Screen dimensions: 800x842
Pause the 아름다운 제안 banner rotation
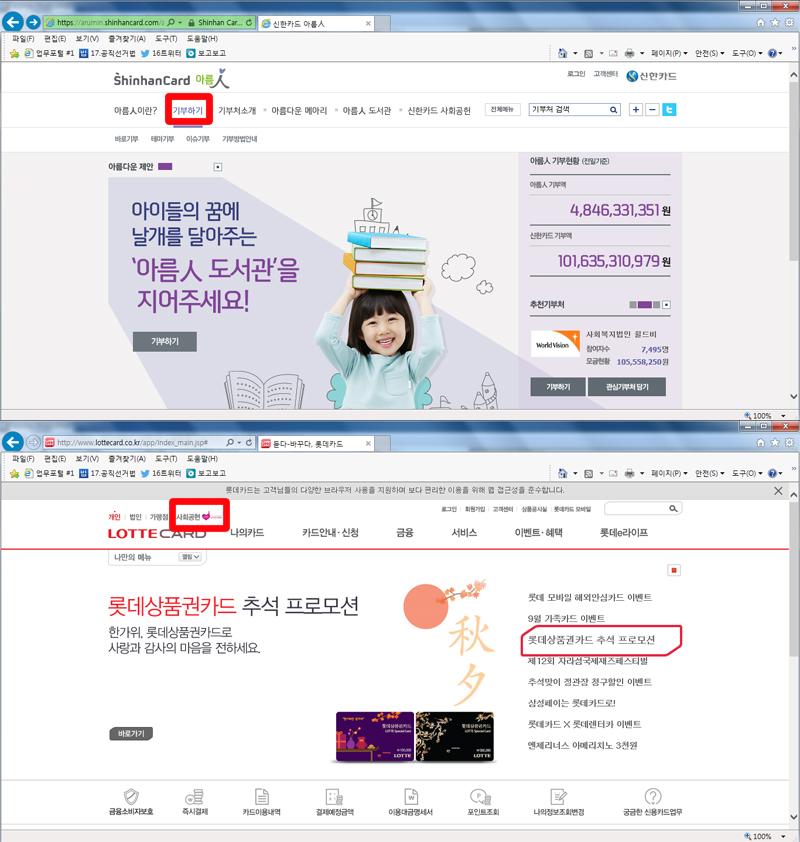(217, 167)
